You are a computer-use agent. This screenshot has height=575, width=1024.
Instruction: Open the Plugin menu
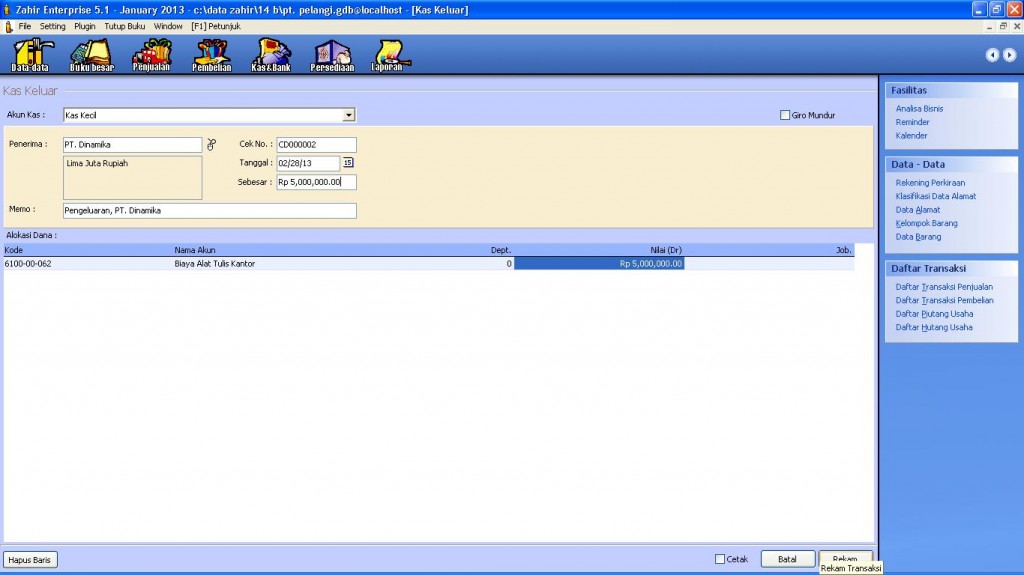click(x=85, y=26)
